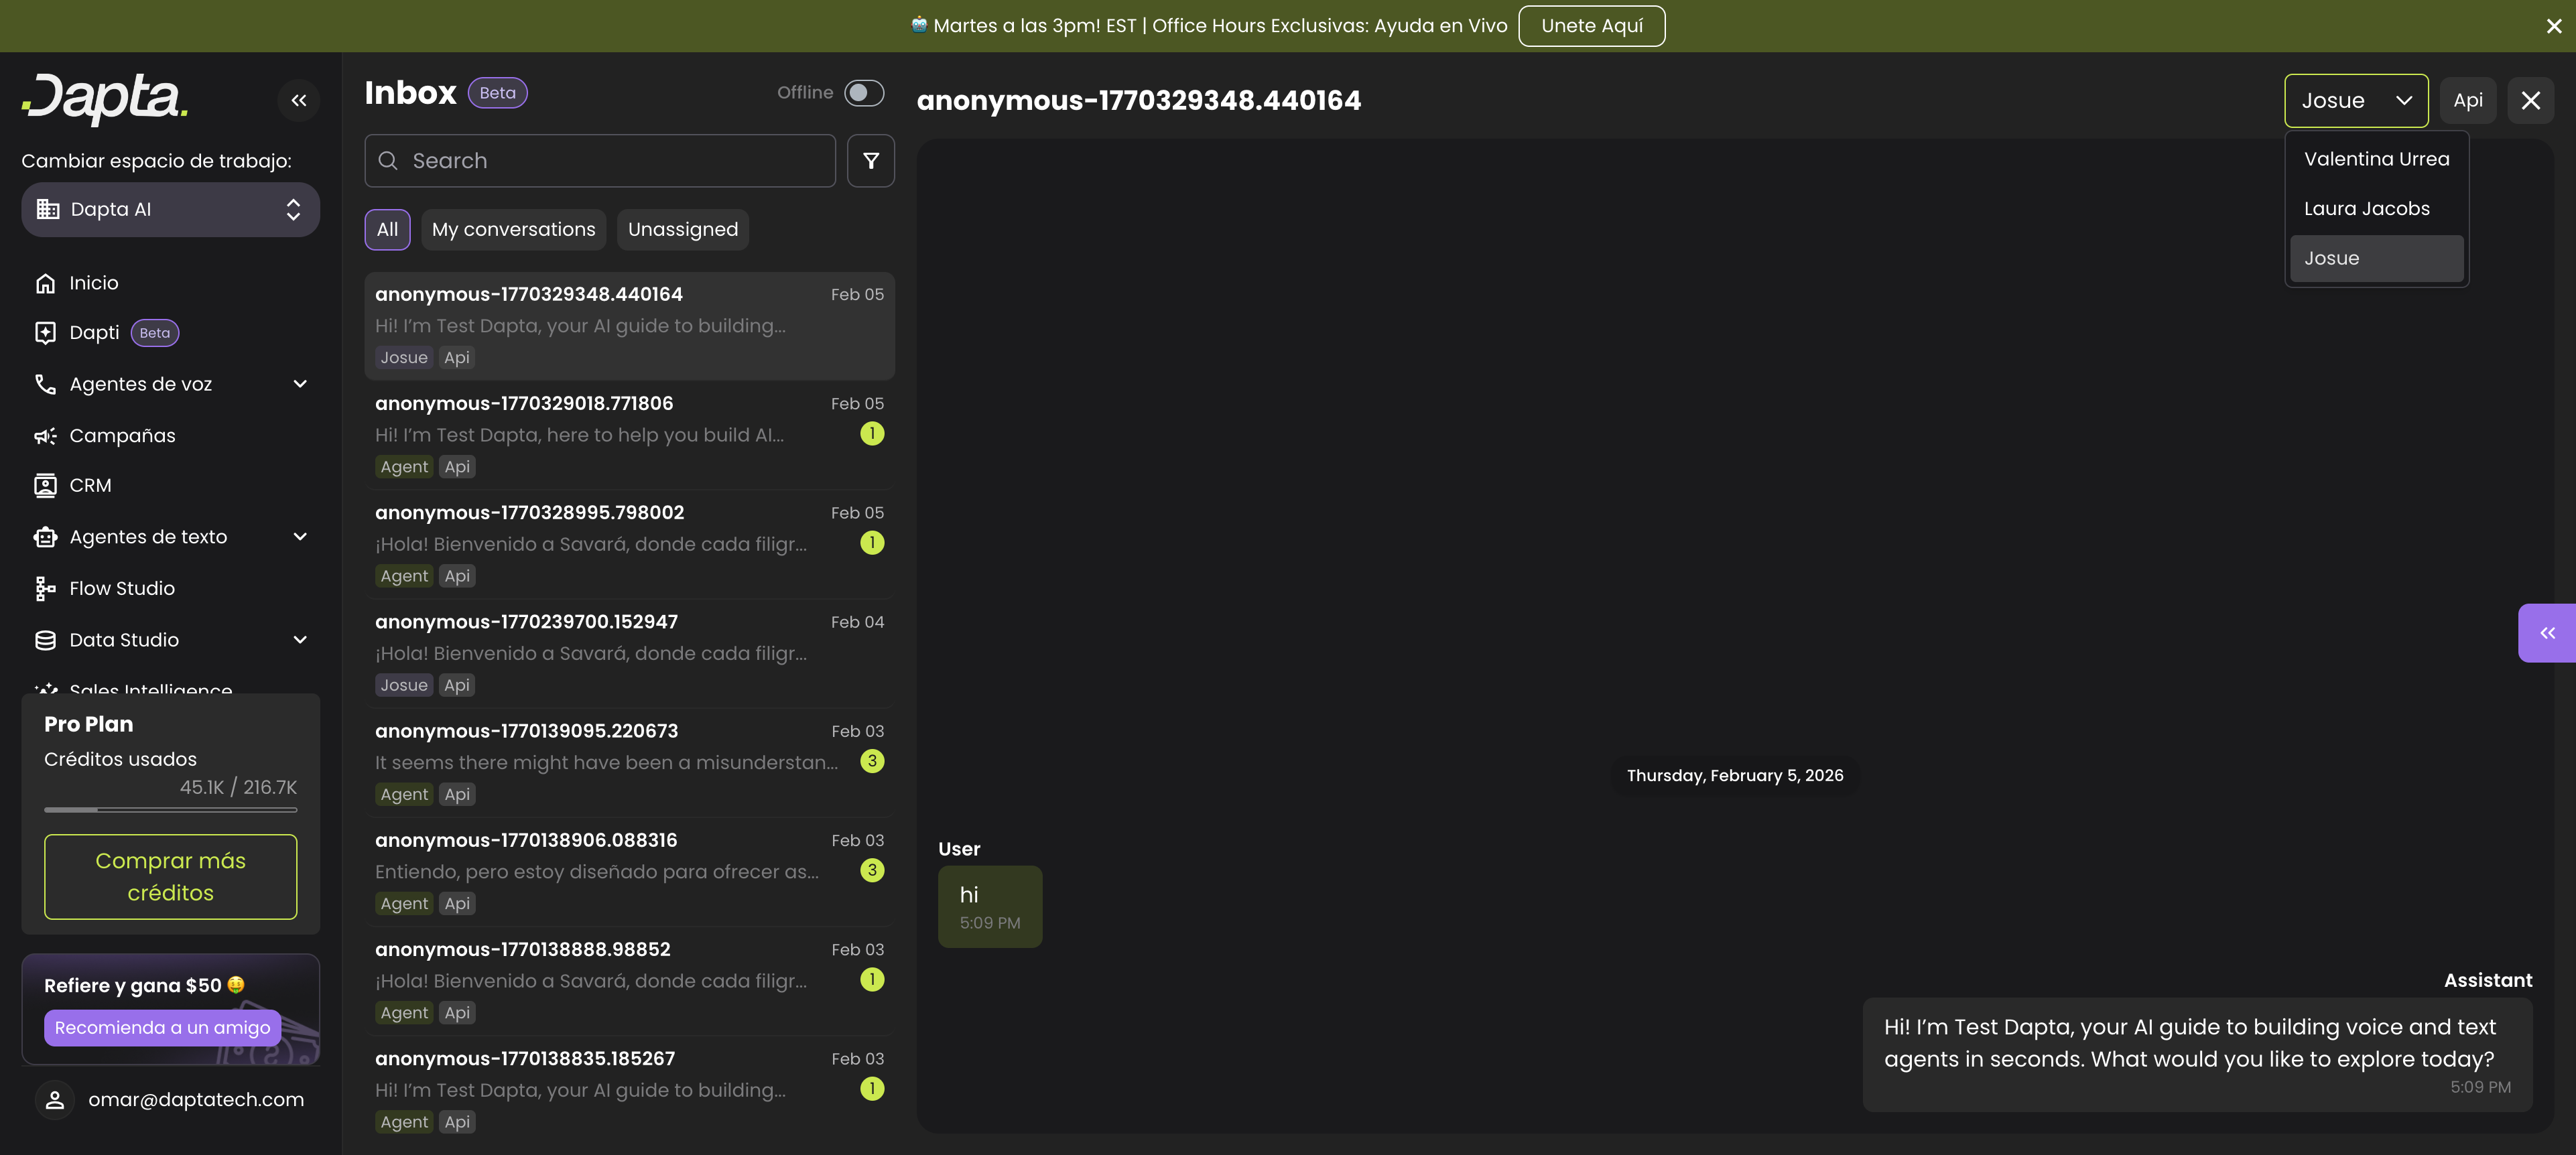Viewport: 2576px width, 1155px height.
Task: Expand Agentes de voz submenu
Action: (x=299, y=384)
